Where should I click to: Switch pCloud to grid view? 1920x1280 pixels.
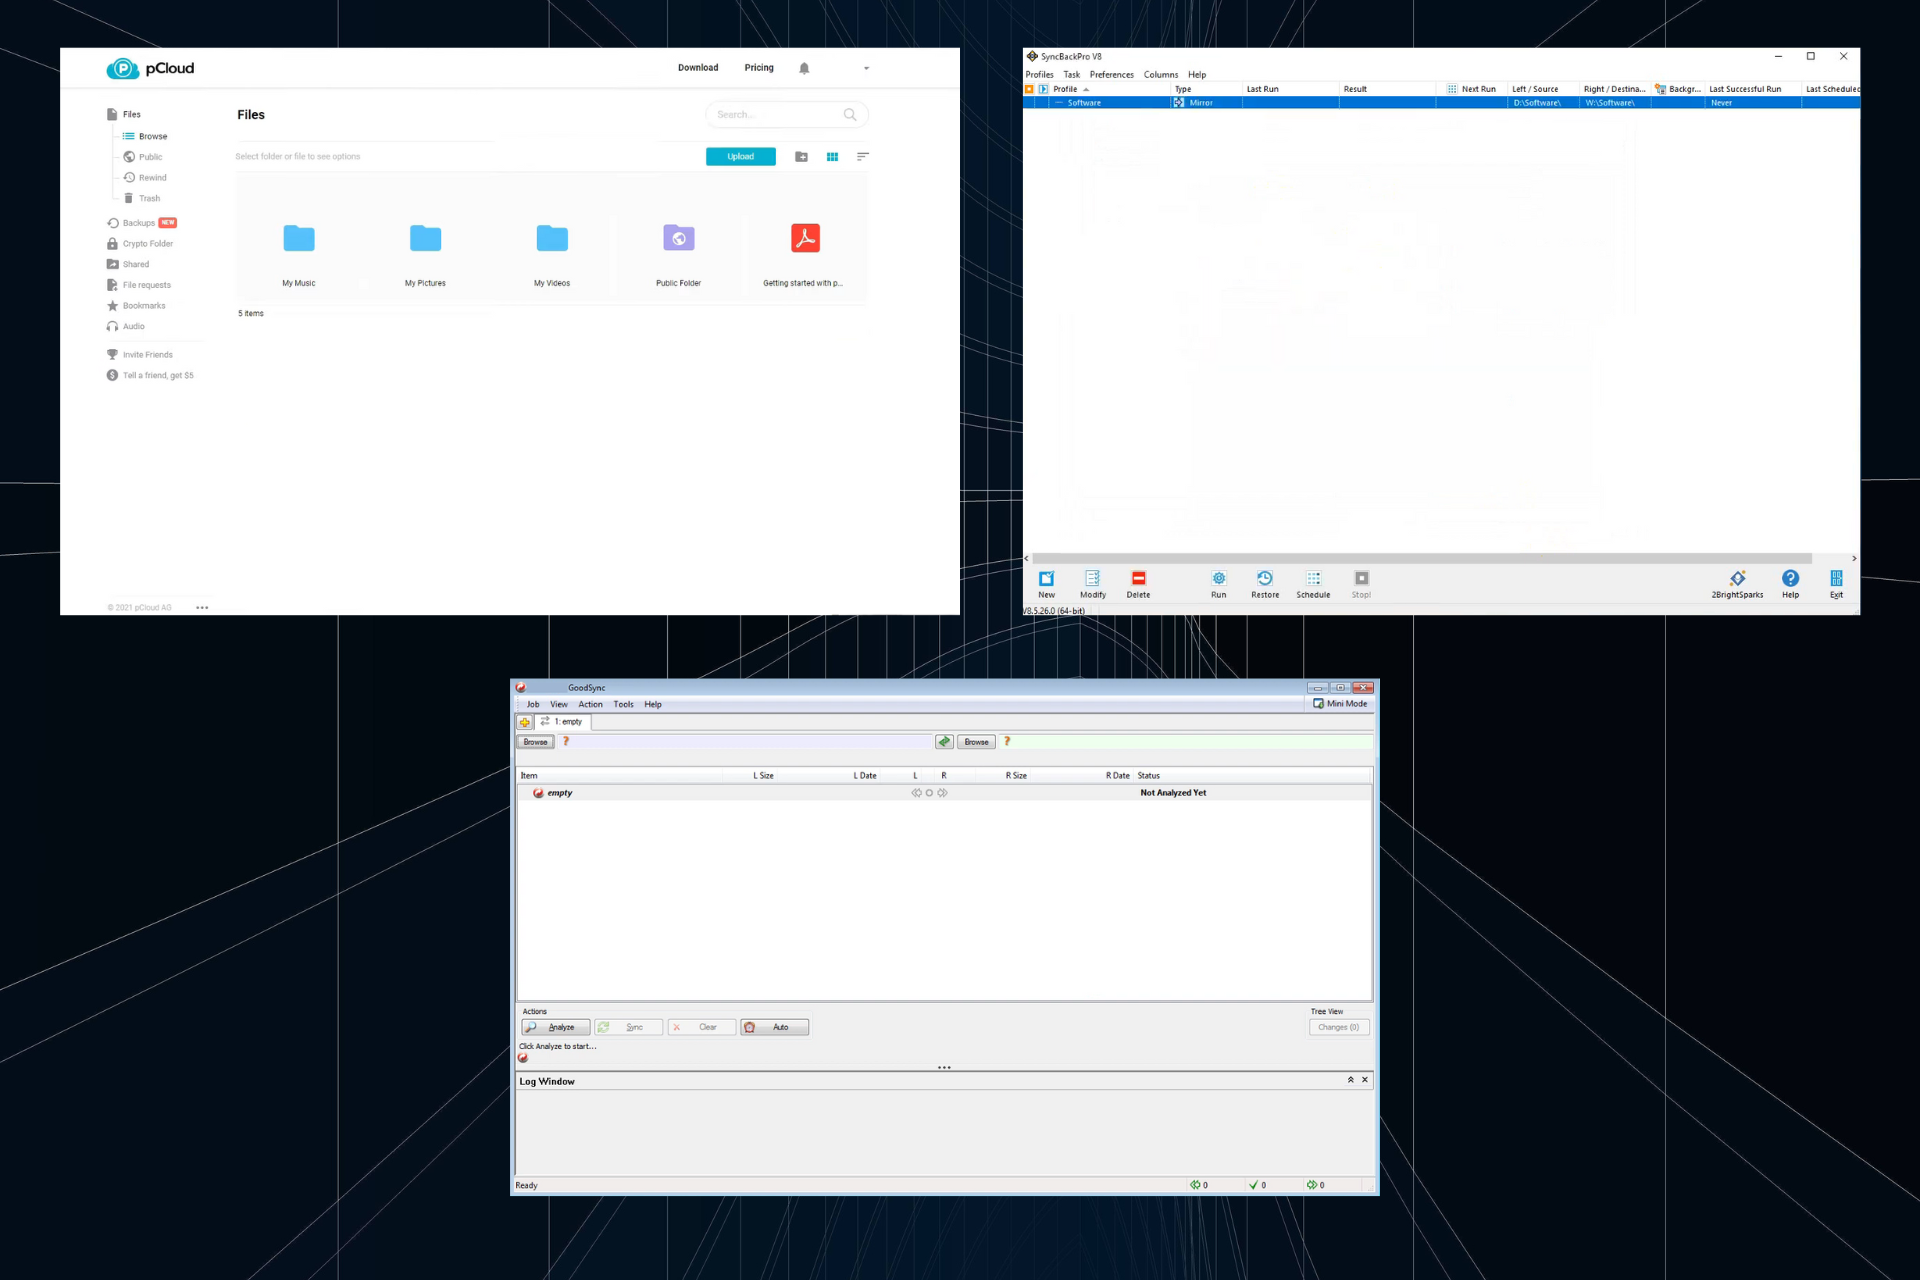coord(832,157)
